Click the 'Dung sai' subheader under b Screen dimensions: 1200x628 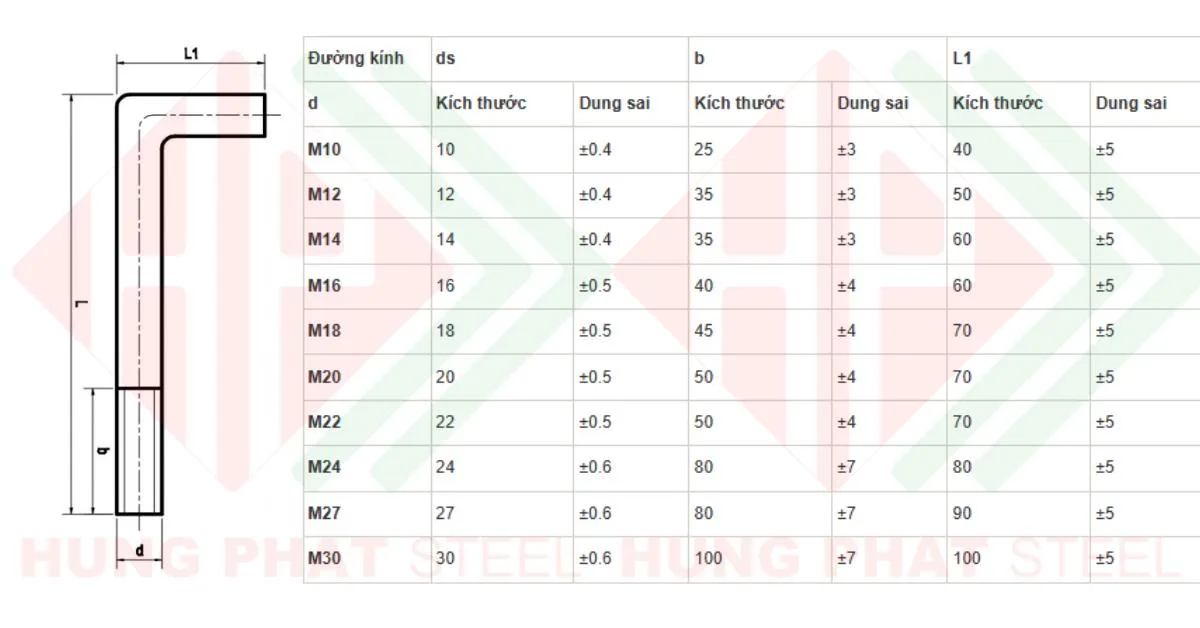[x=873, y=103]
